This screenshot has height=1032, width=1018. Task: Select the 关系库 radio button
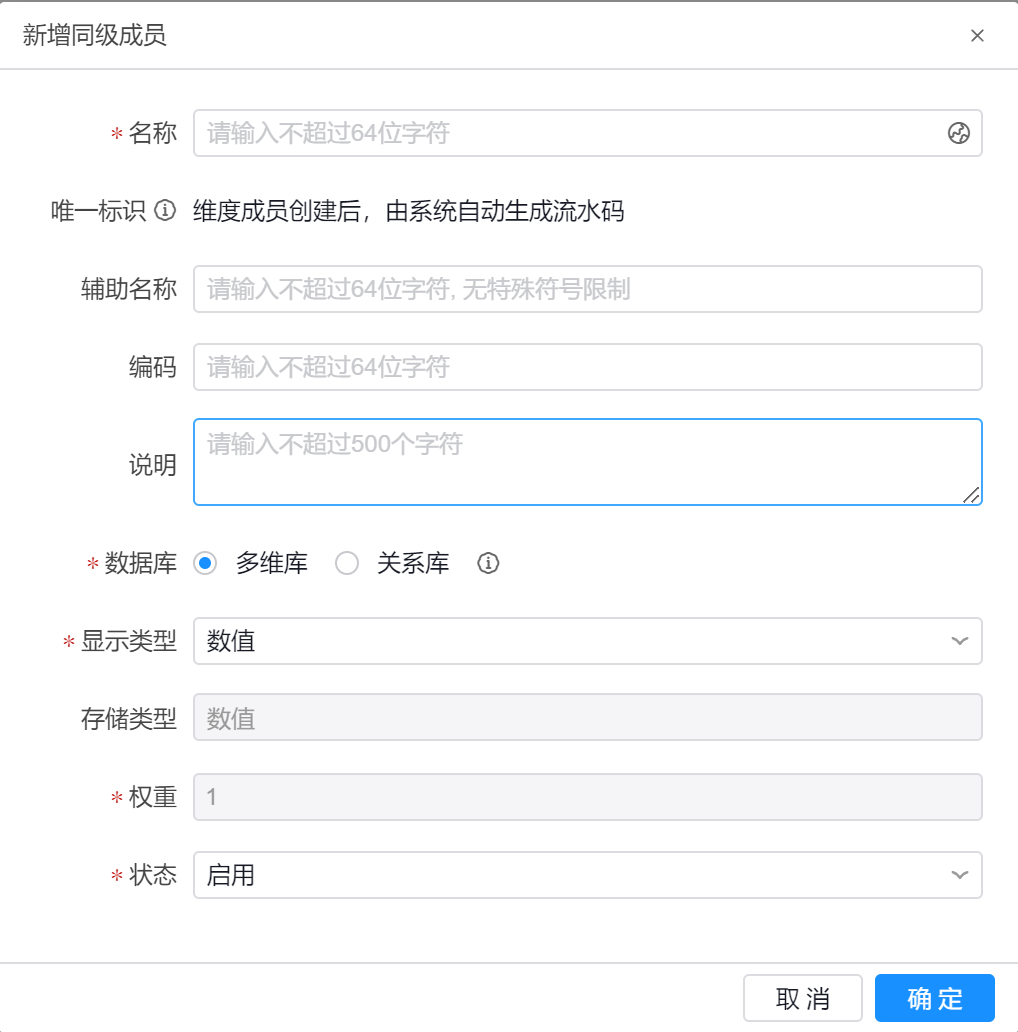[x=347, y=564]
